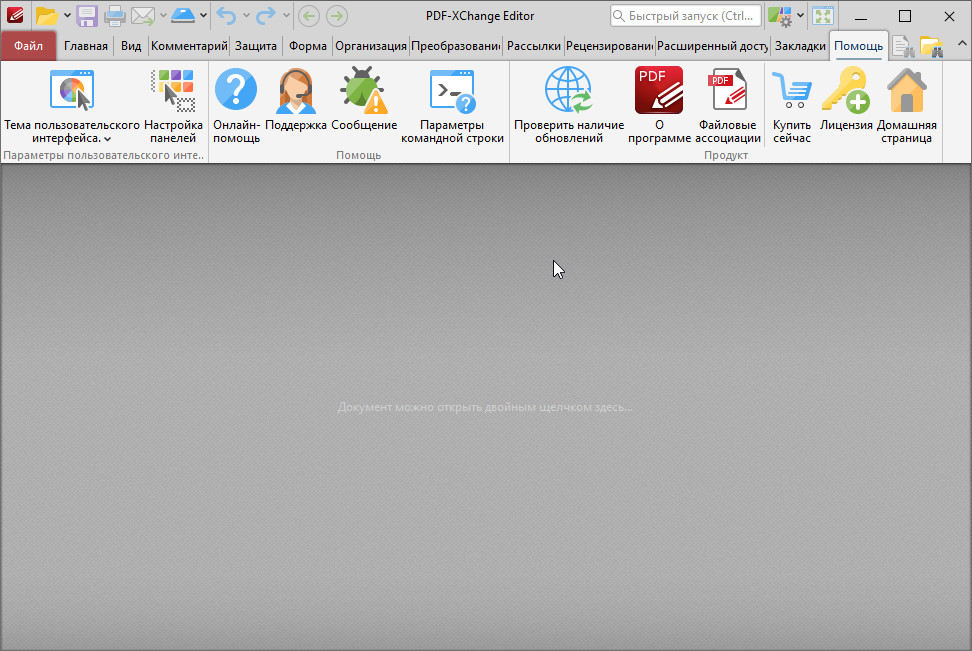Click the Поддержка support agent icon
This screenshot has width=972, height=651.
296,91
